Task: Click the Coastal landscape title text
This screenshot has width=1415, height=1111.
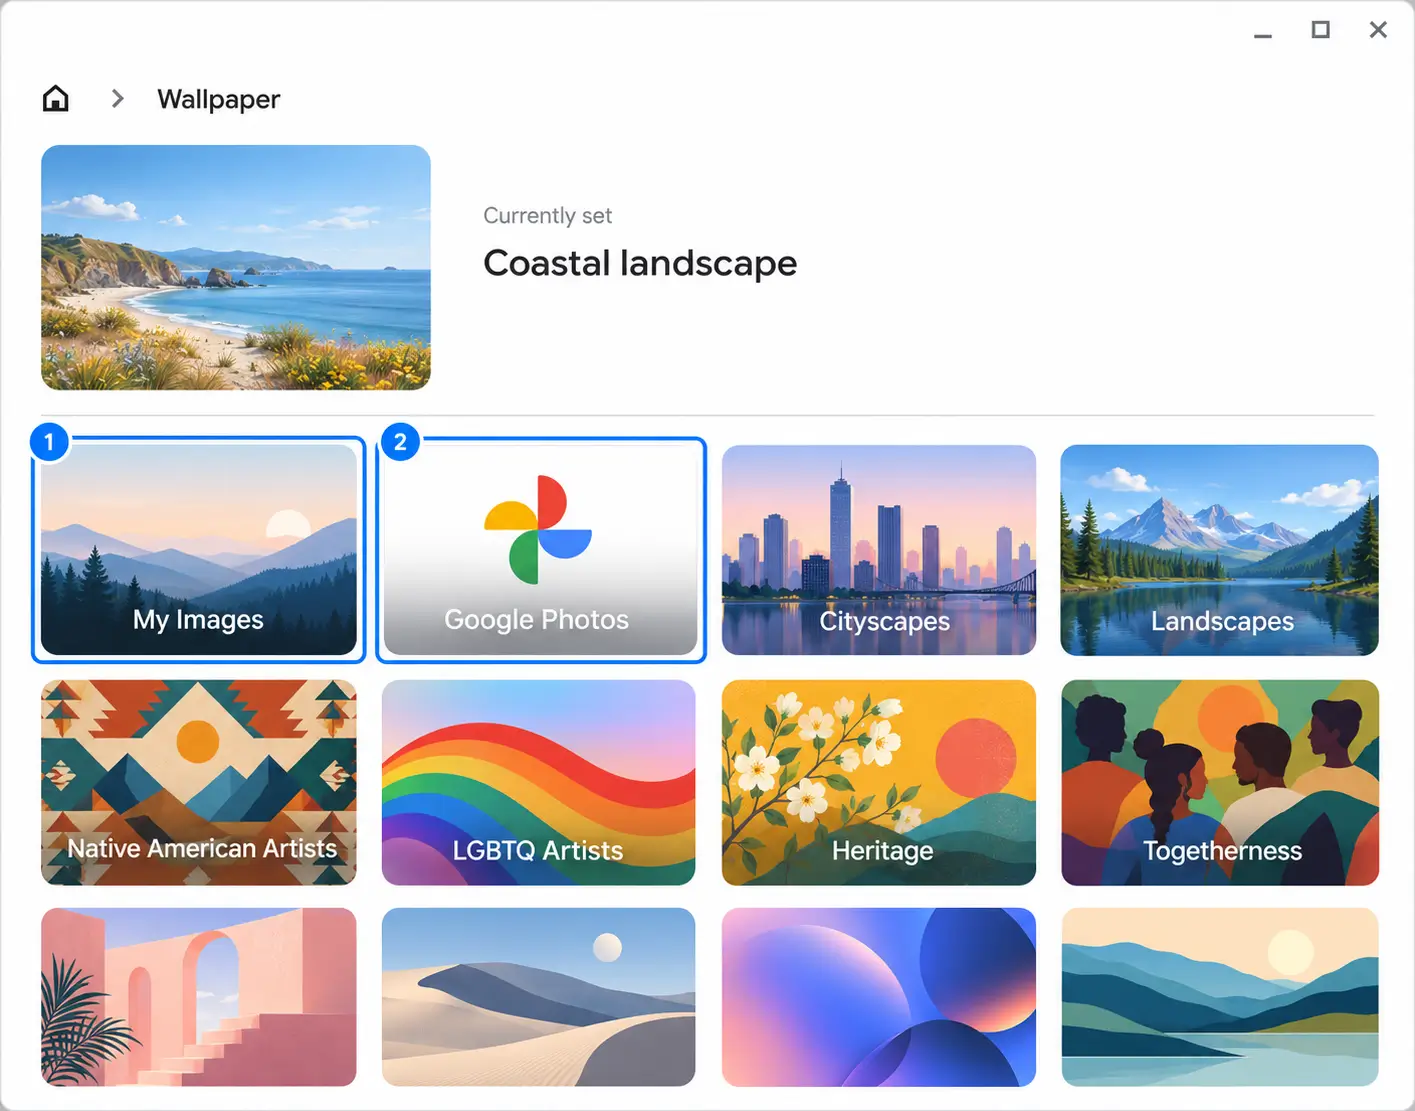Action: (x=640, y=263)
